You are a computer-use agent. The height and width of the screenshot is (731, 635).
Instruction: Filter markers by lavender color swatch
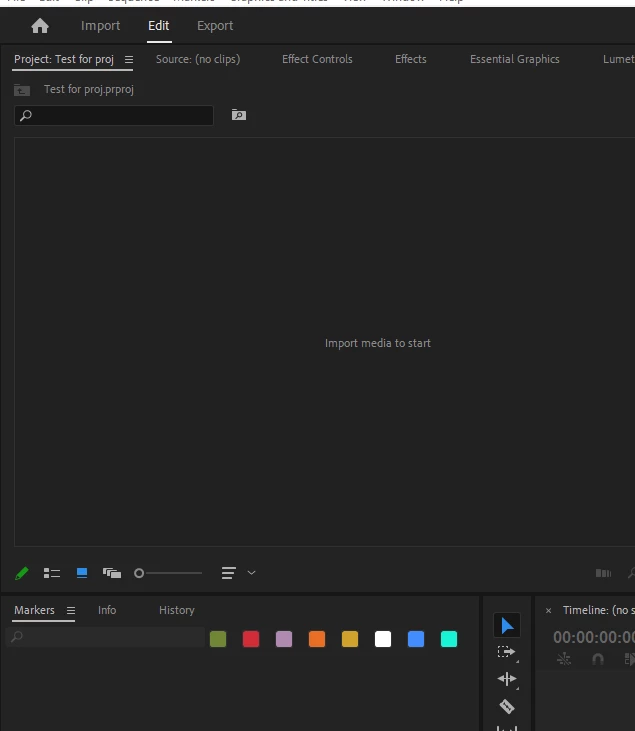point(284,639)
